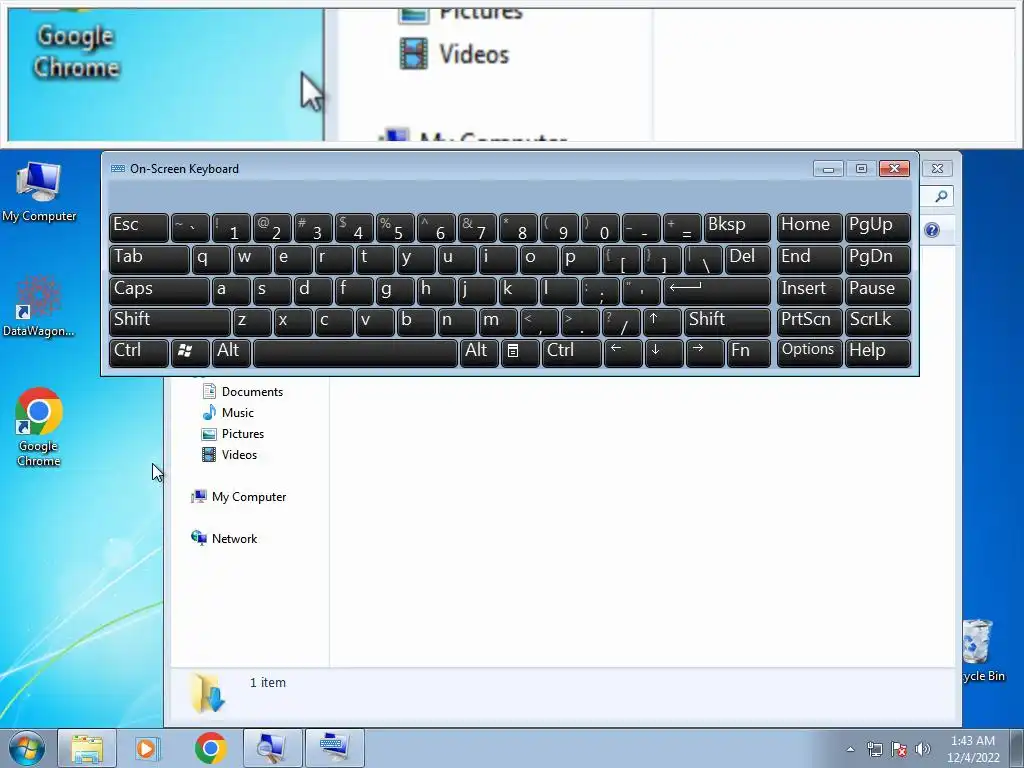Open the Google Chrome desktop shortcut
This screenshot has width=1024, height=768.
(39, 427)
